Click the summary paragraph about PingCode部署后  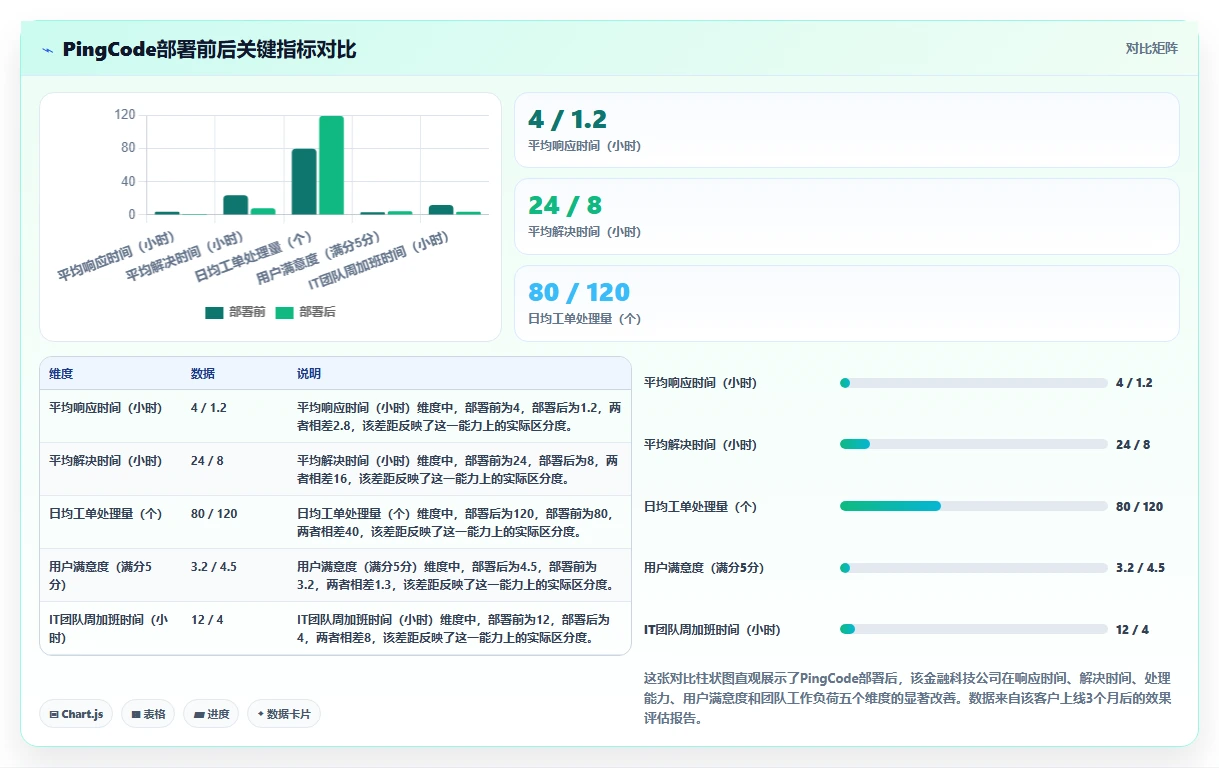click(x=908, y=698)
